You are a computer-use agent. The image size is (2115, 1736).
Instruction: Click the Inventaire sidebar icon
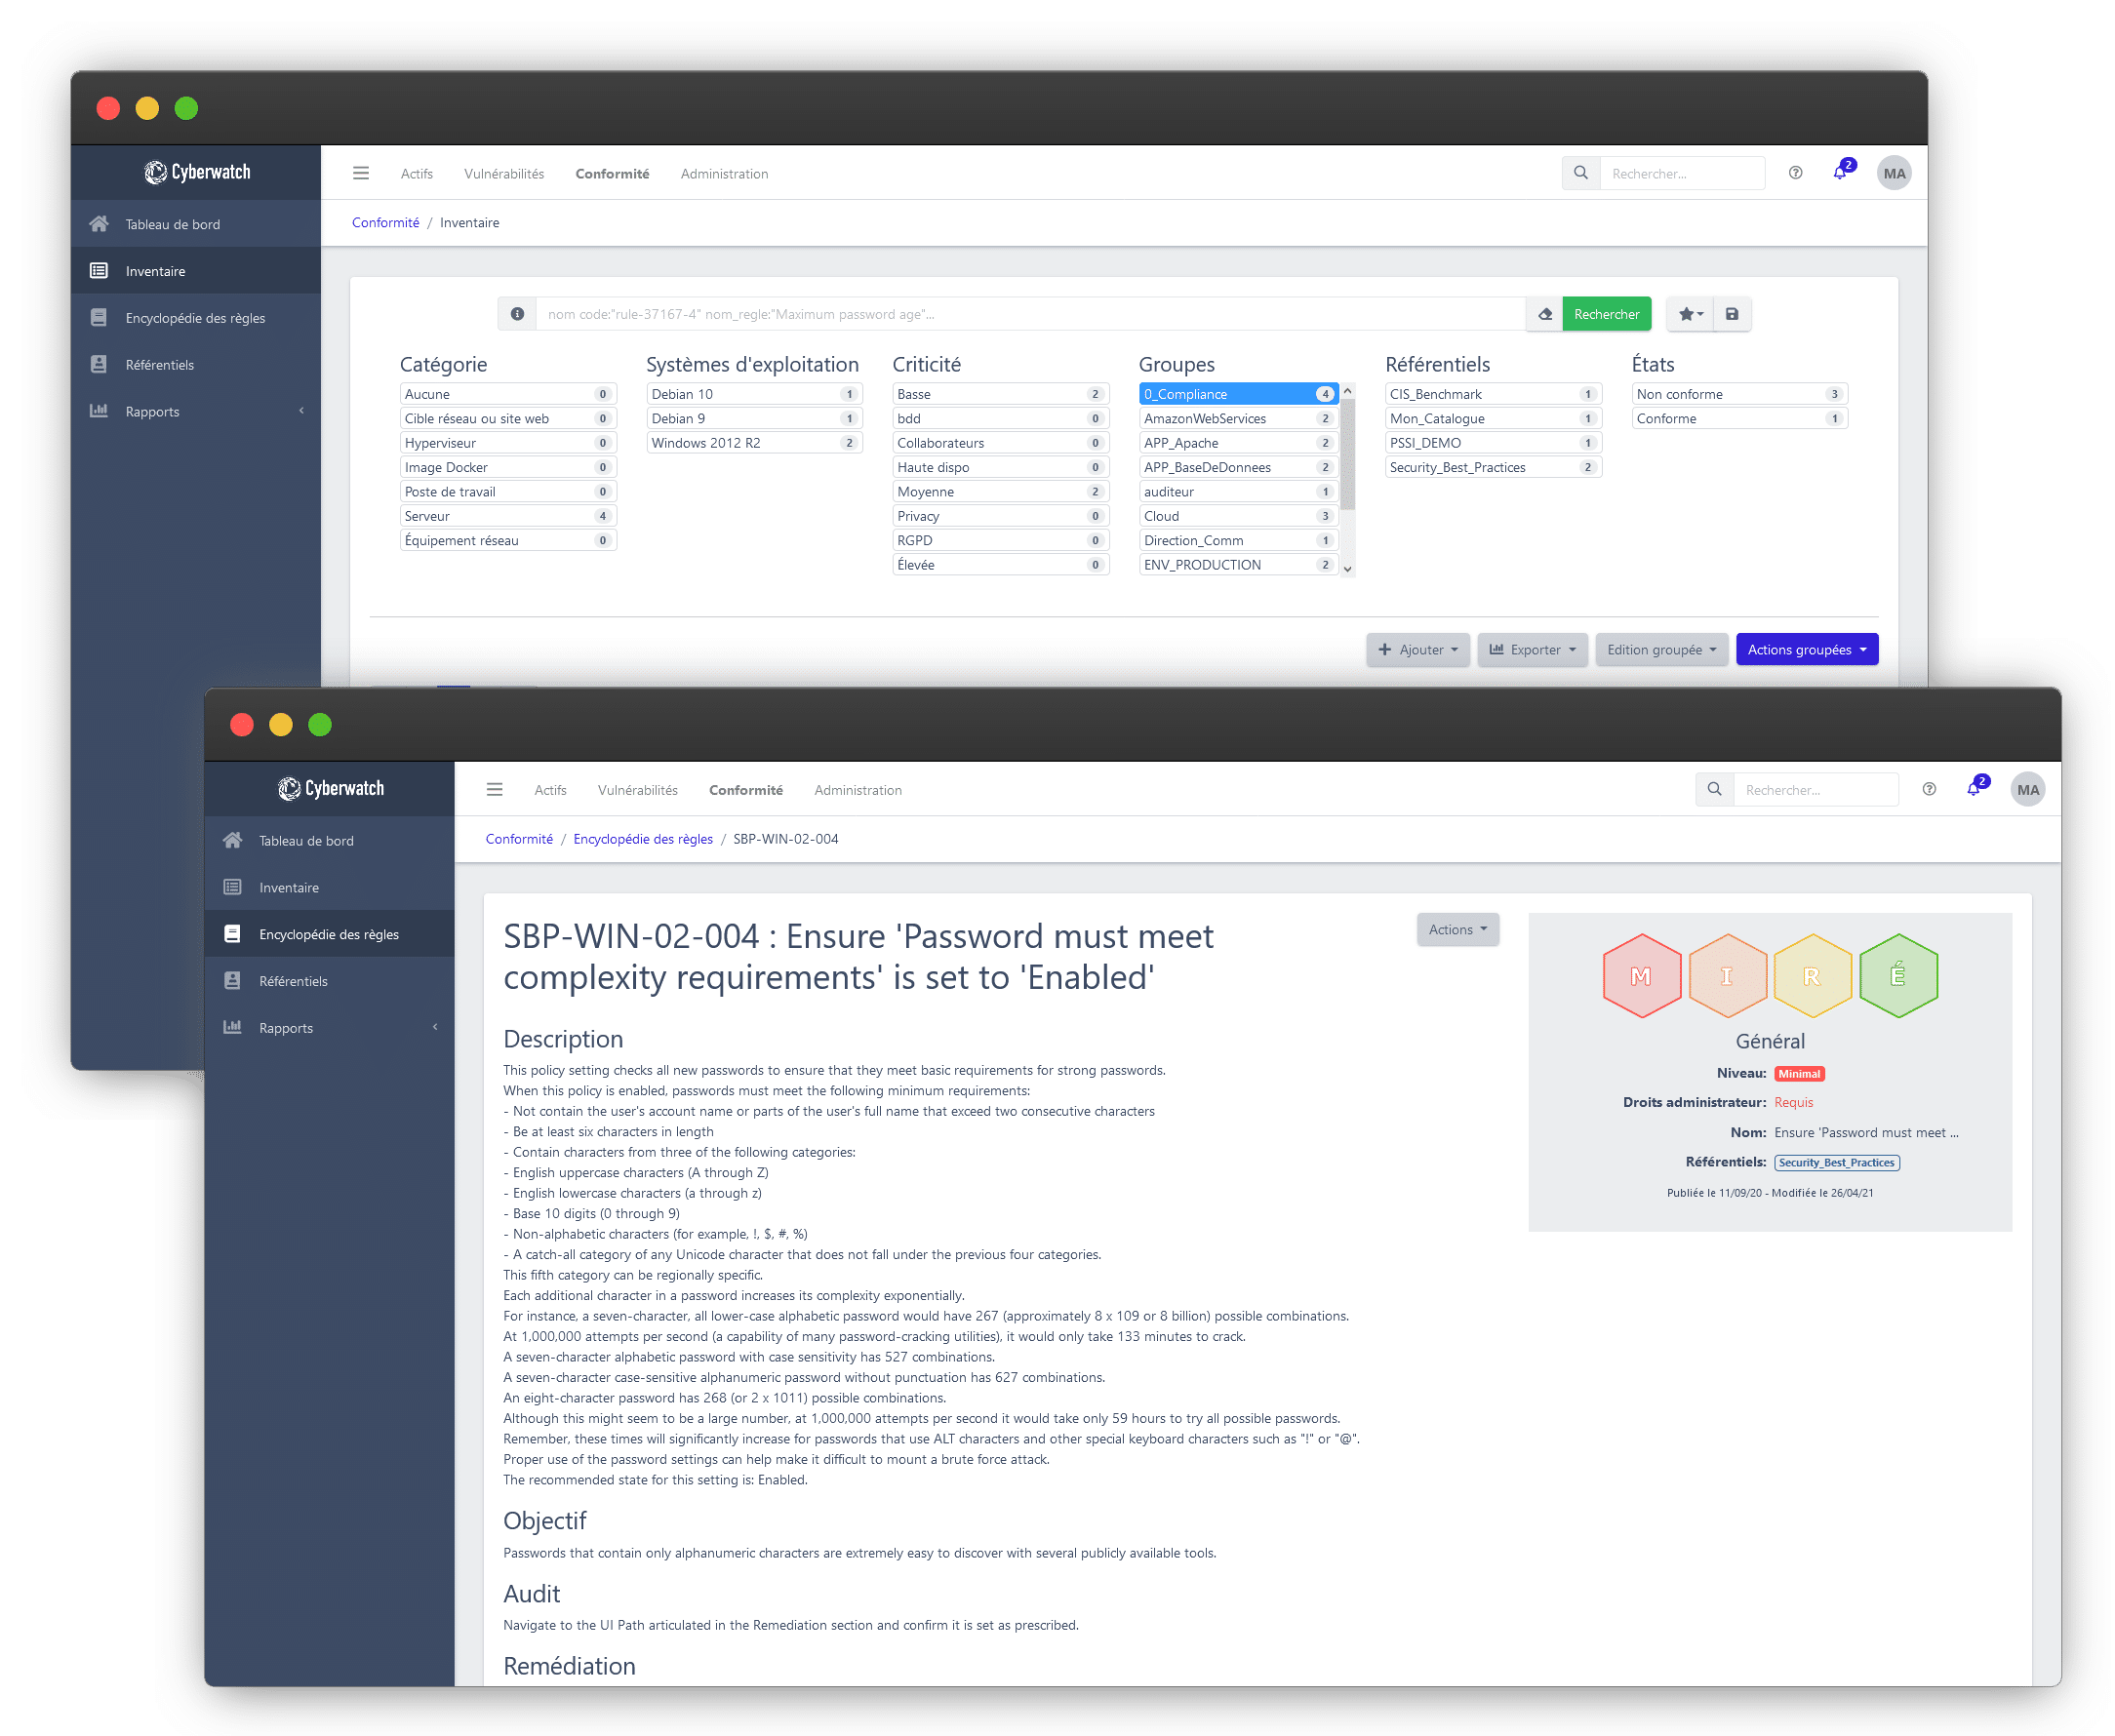pos(101,270)
